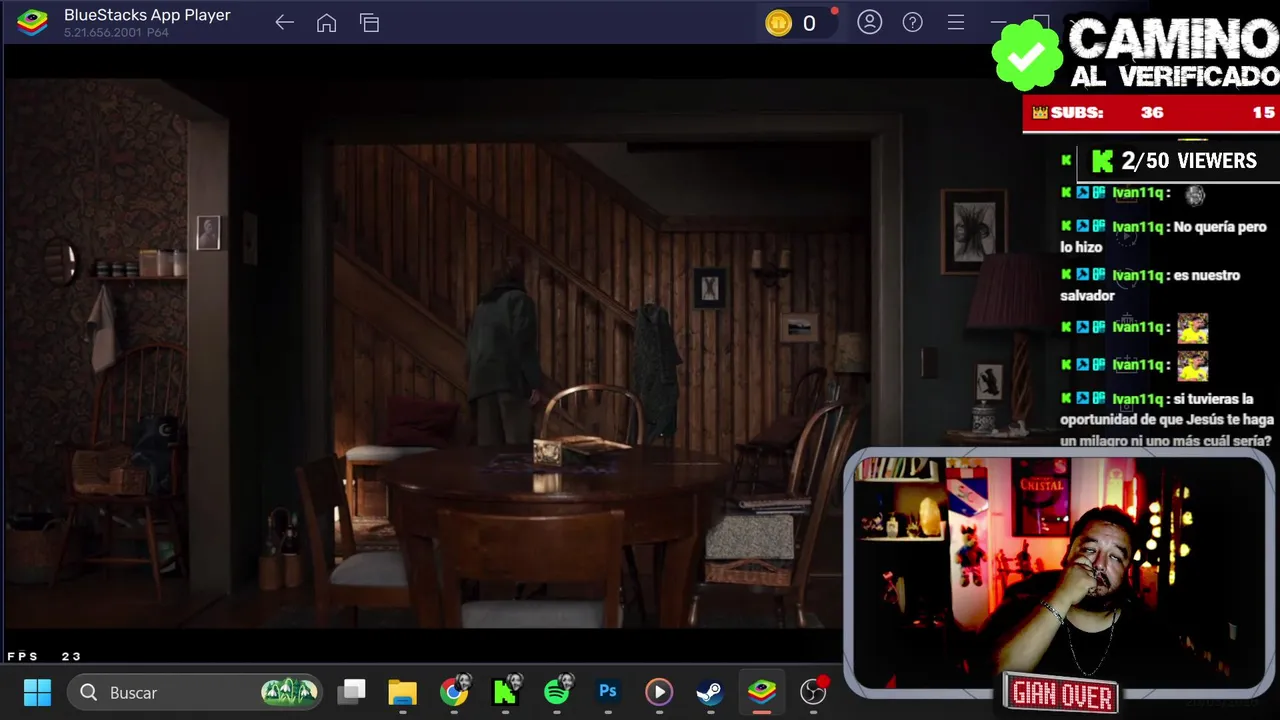Open Task View from taskbar
This screenshot has width=1280, height=720.
pos(351,692)
